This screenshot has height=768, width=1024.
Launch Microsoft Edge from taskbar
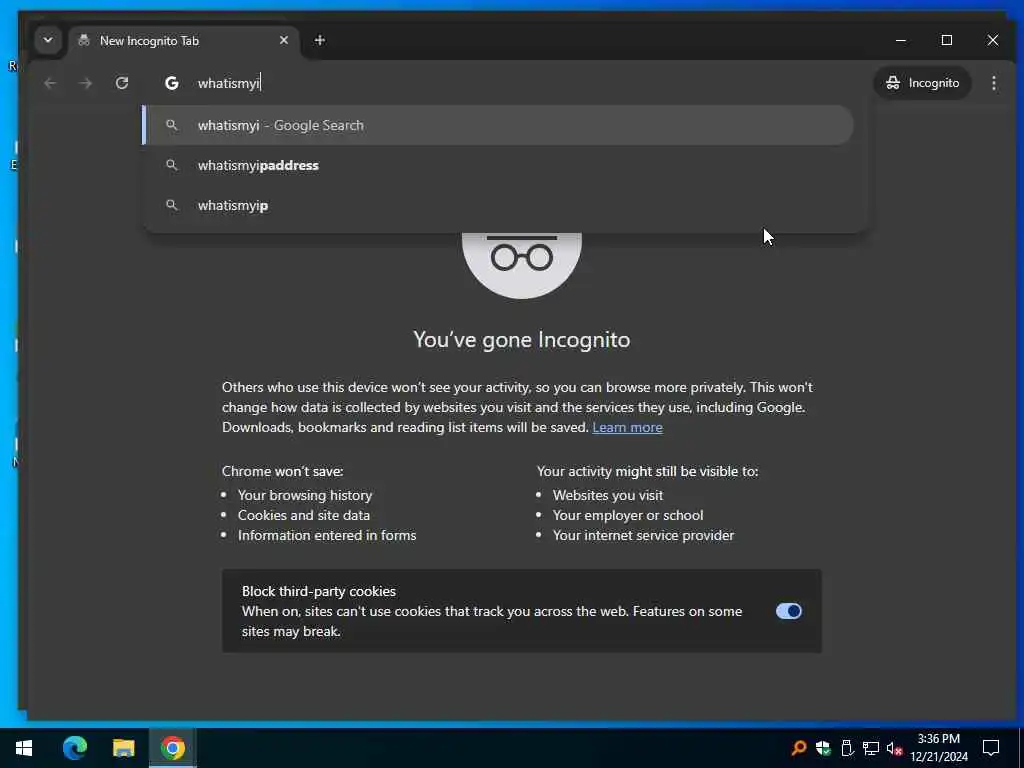(x=74, y=748)
